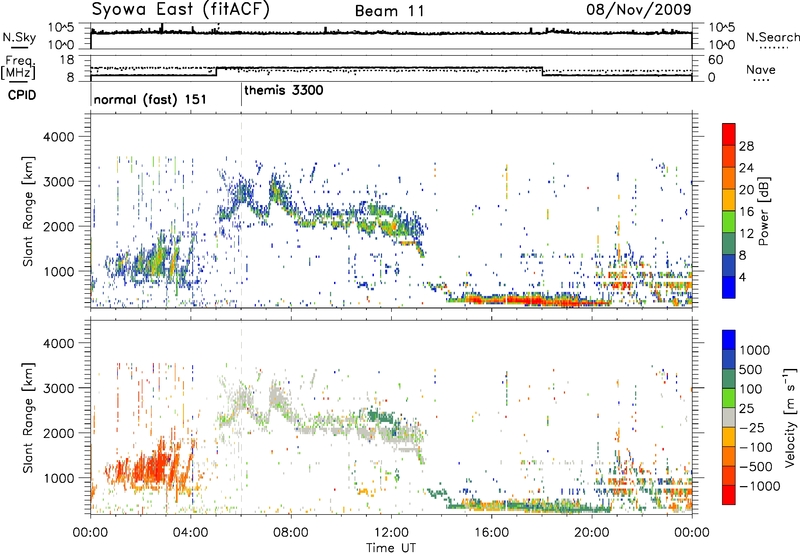800x554 pixels.
Task: Select the 'Velocity [m s-1]' colorbar title
Action: point(790,417)
